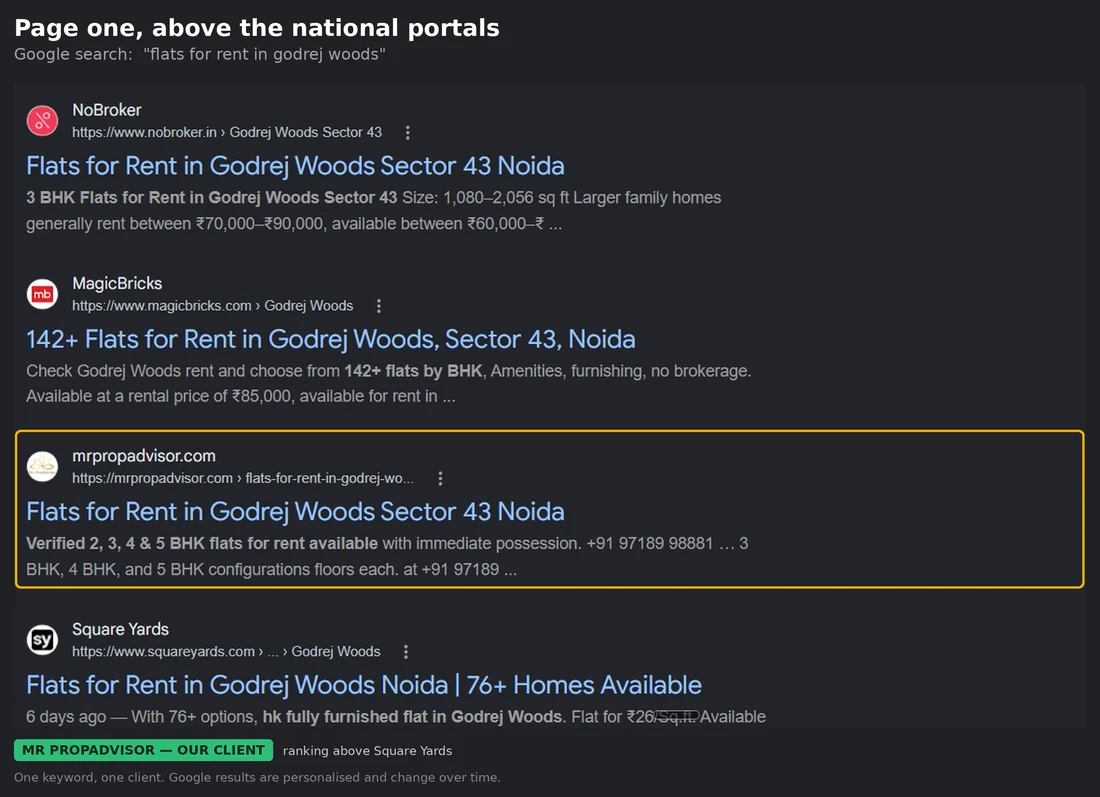Click the MagicBricks favicon
1100x797 pixels.
click(x=42, y=294)
